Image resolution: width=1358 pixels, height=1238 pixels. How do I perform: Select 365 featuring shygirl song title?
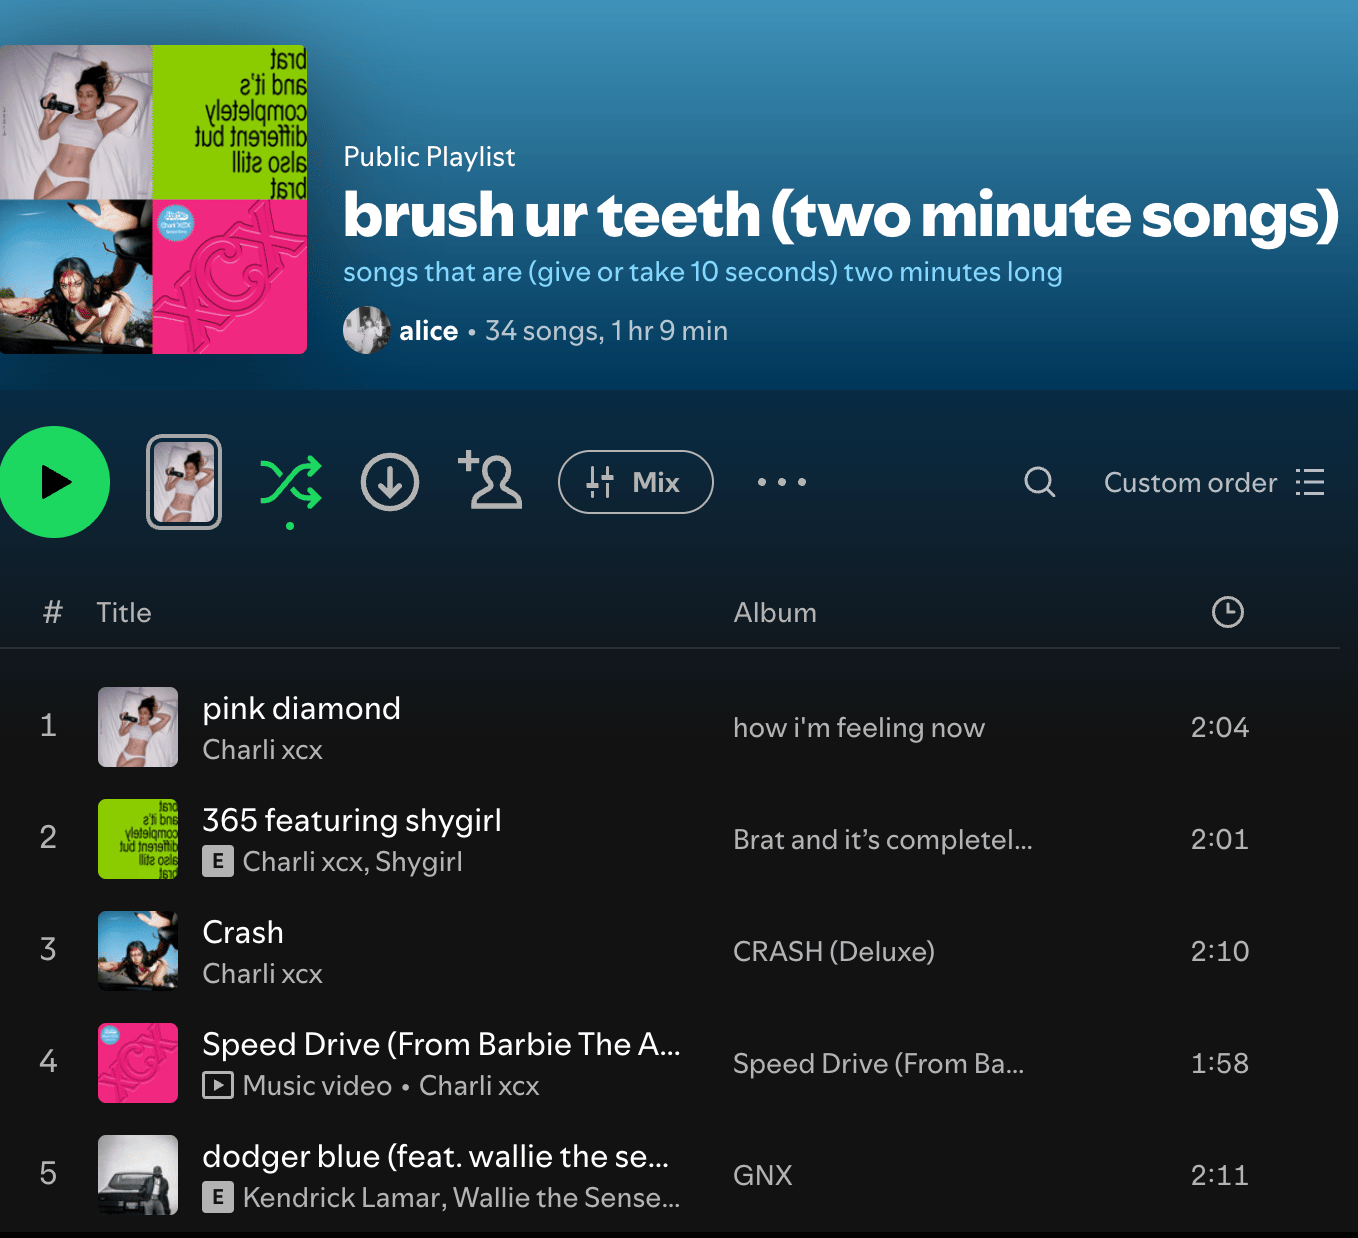352,821
